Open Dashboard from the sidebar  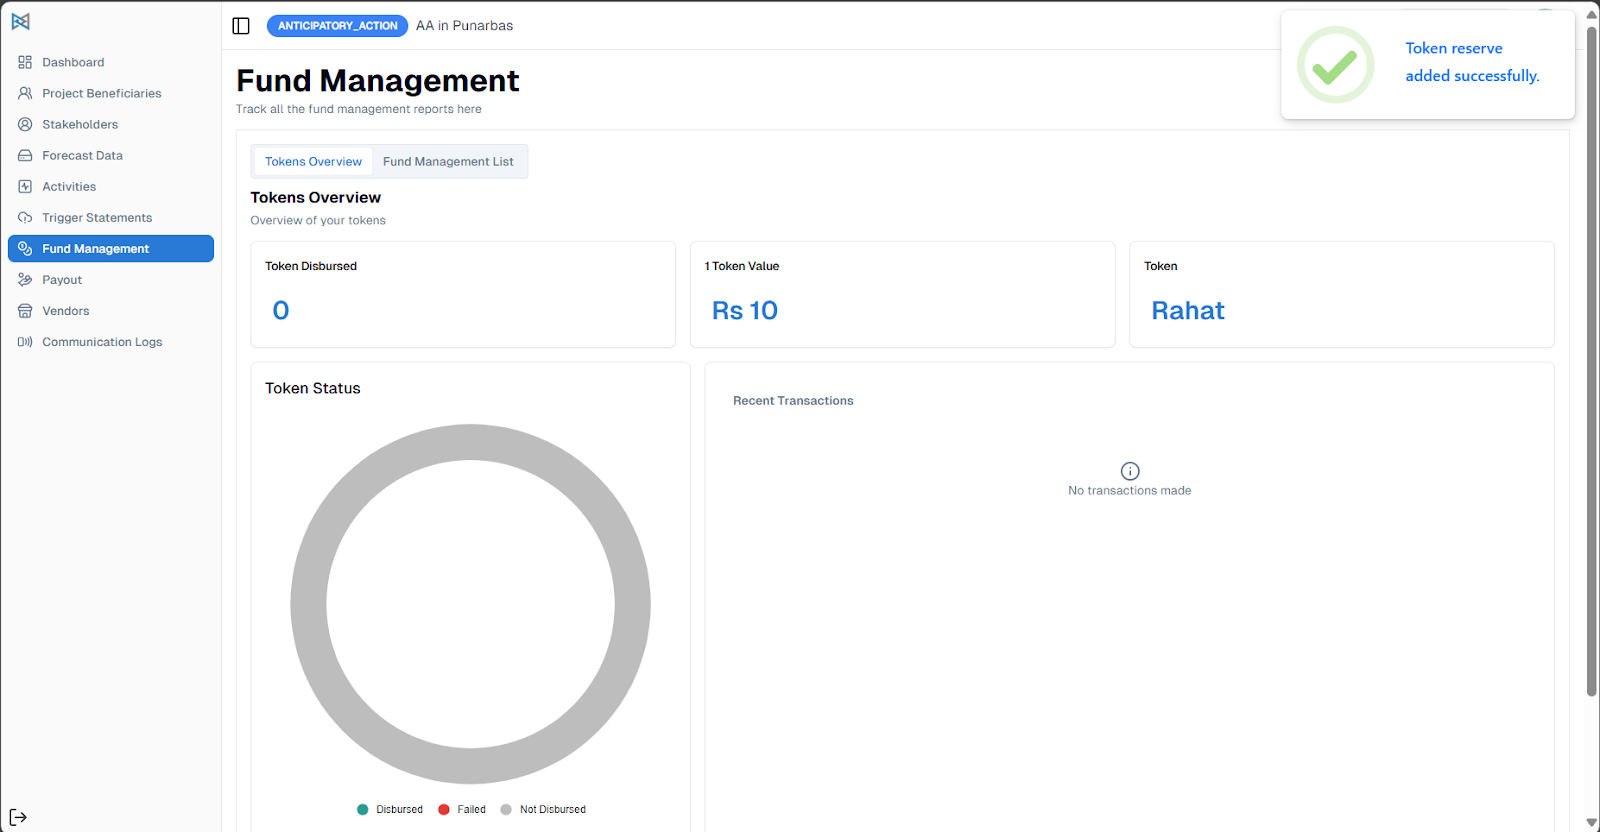coord(111,62)
